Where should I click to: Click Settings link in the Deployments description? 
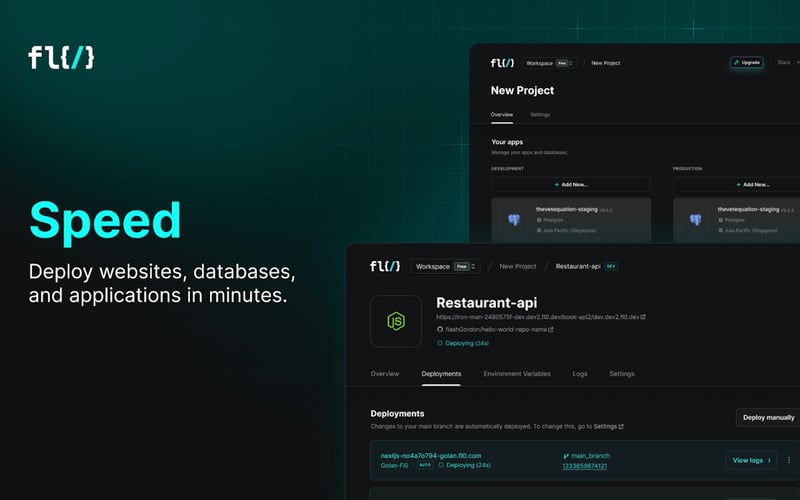coord(608,427)
